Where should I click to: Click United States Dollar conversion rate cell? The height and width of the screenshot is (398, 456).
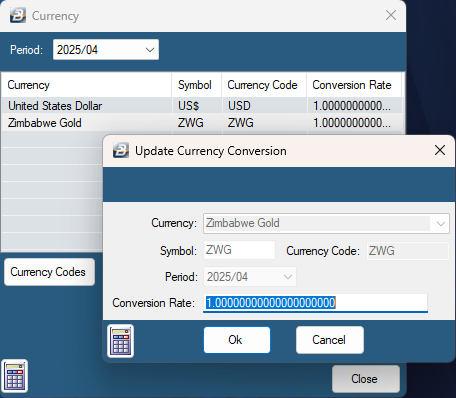coord(354,106)
